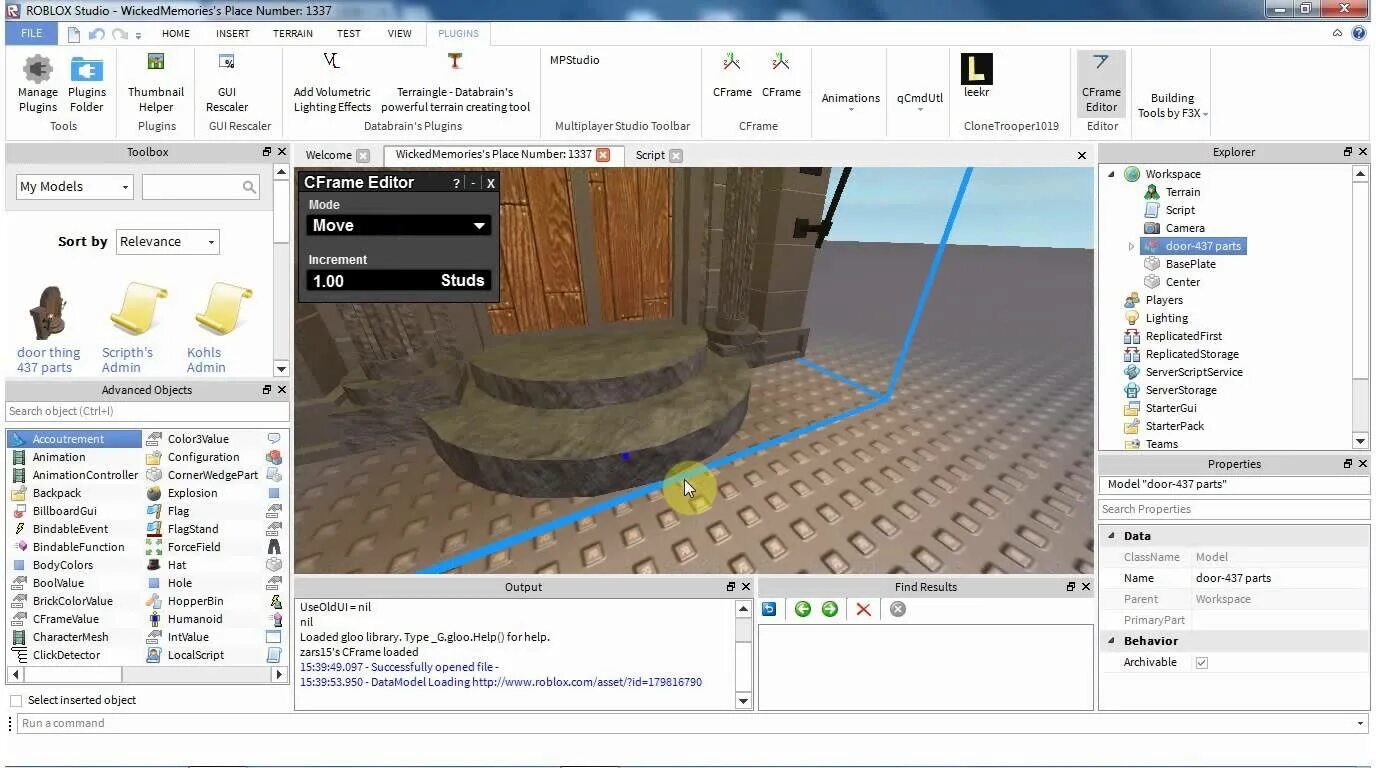Image resolution: width=1376 pixels, height=768 pixels.
Task: Open the CFrame Editor Mode dropdown
Action: (398, 226)
